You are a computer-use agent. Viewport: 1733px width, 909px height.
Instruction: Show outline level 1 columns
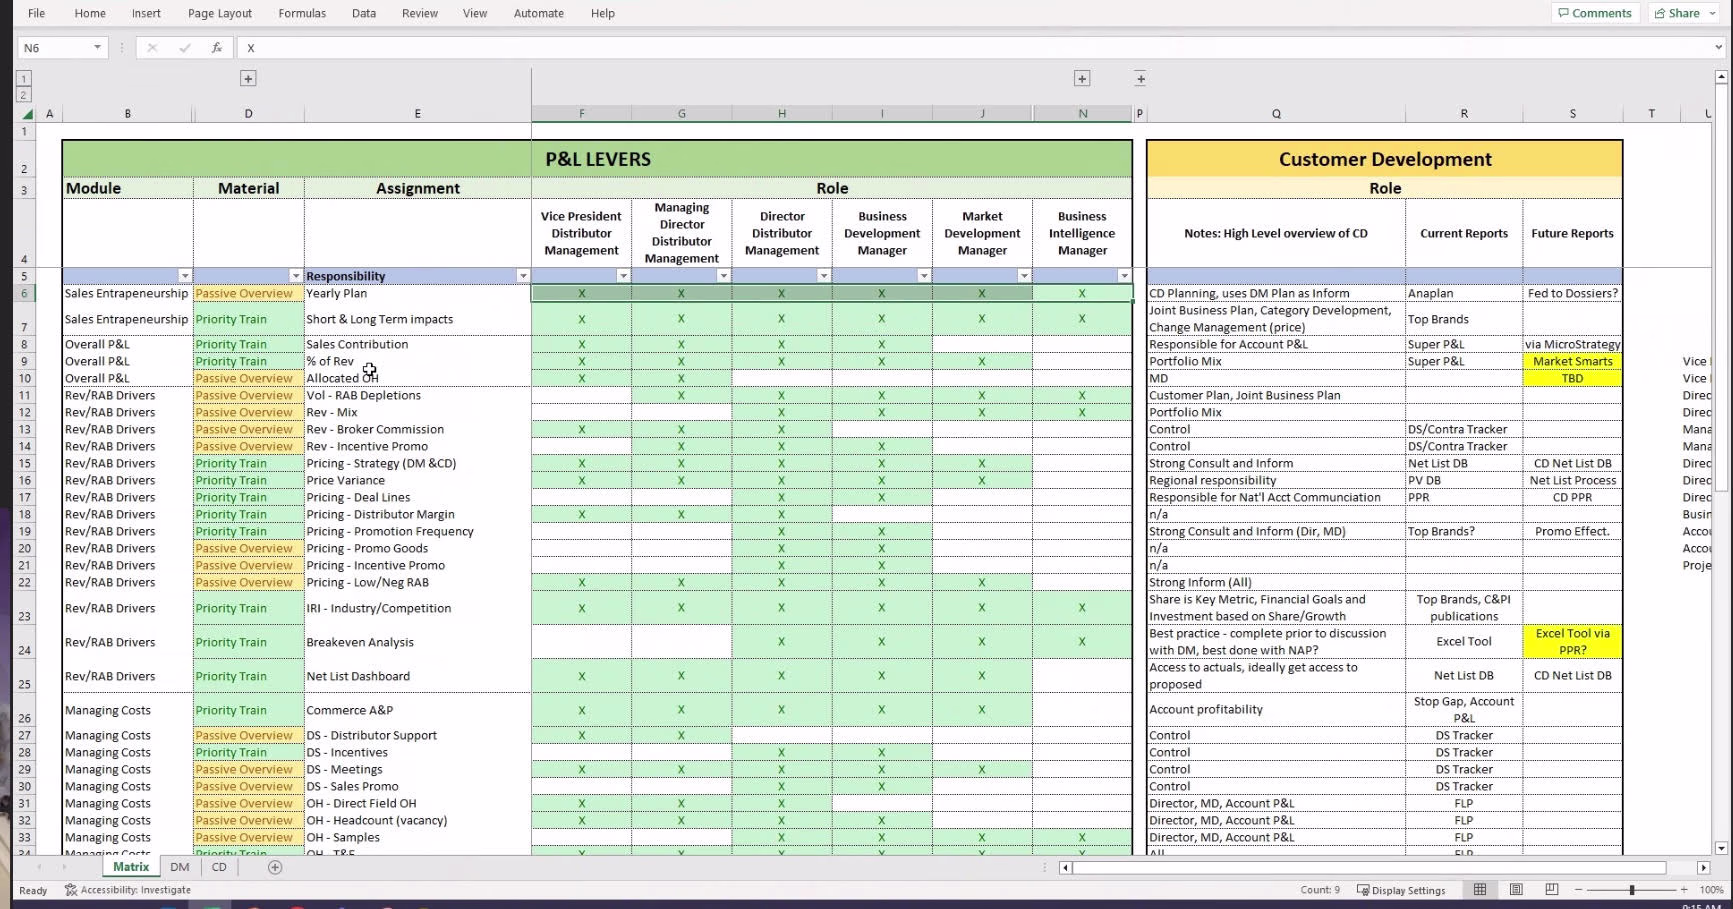click(x=23, y=78)
